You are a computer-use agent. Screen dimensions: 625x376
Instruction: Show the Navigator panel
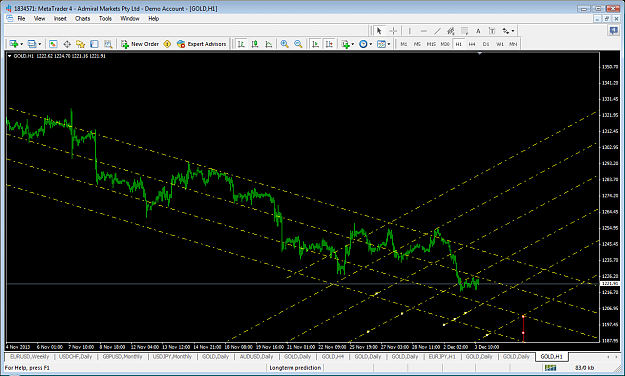click(x=81, y=44)
